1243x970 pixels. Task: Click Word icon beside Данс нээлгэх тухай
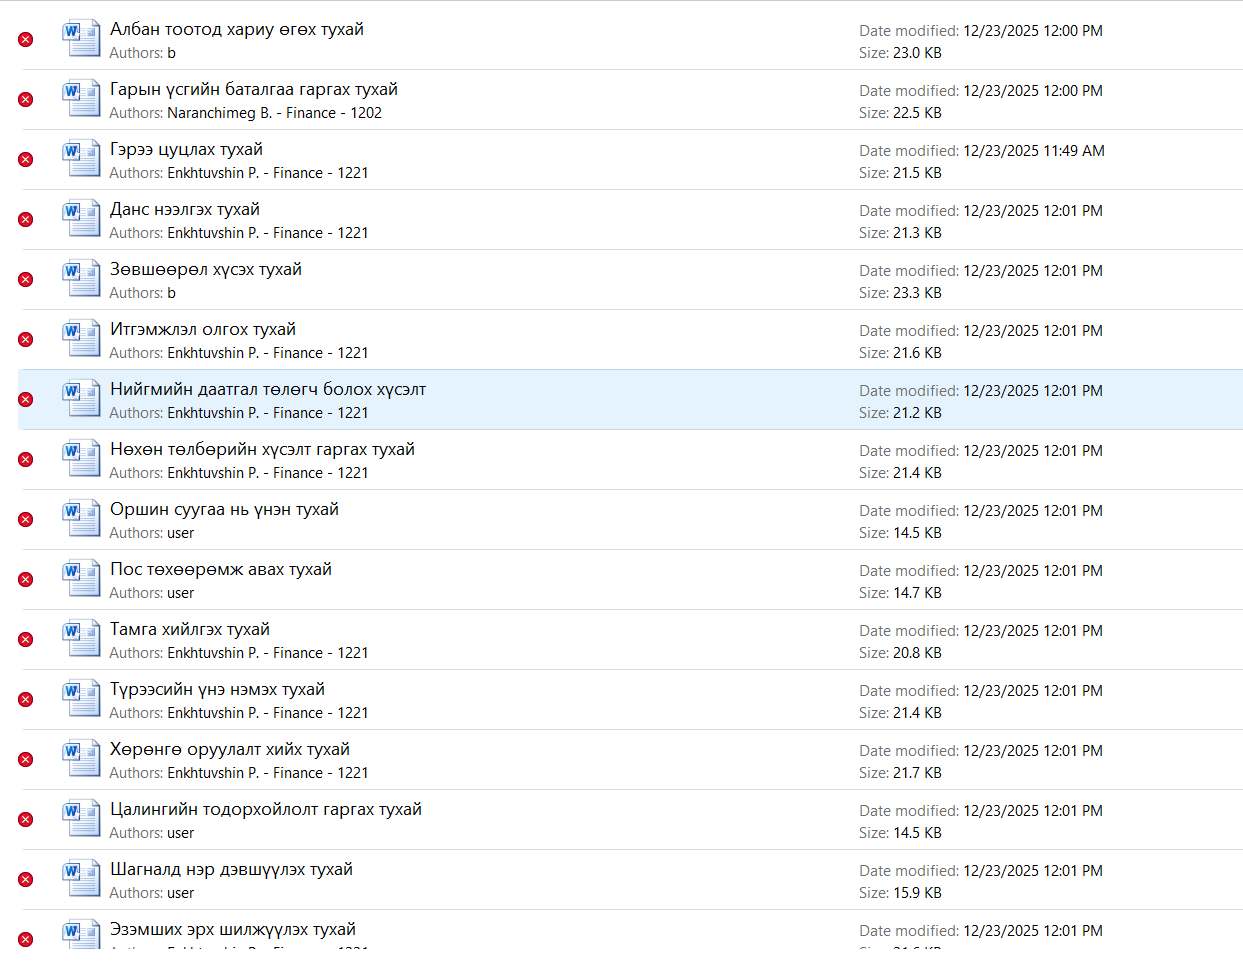[x=81, y=218]
